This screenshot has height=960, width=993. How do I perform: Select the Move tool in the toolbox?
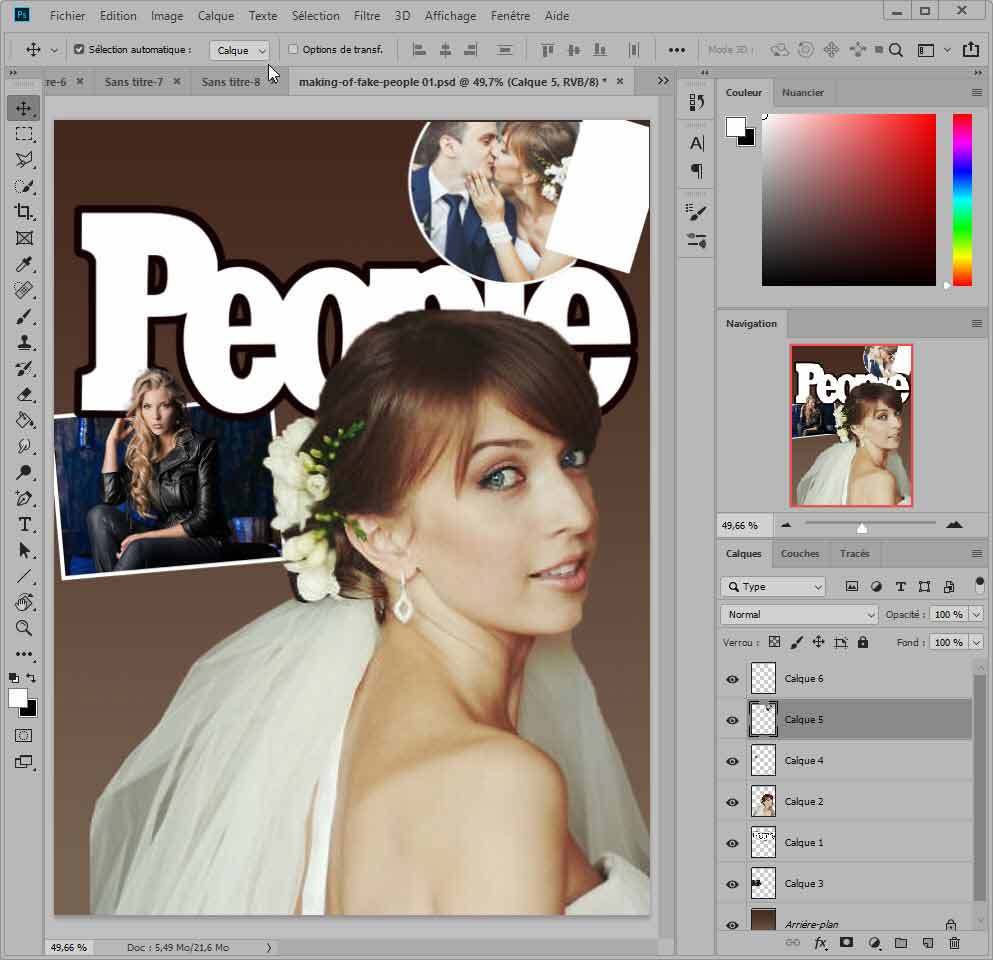[24, 108]
